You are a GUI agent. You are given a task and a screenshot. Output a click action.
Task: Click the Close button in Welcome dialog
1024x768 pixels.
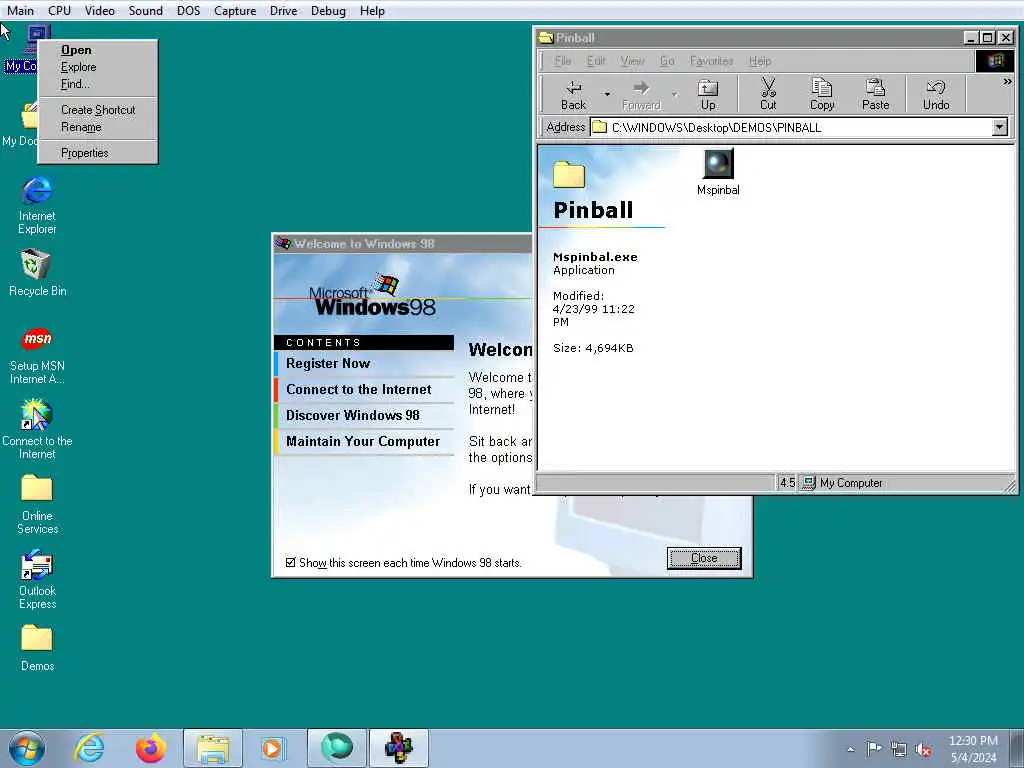point(704,558)
